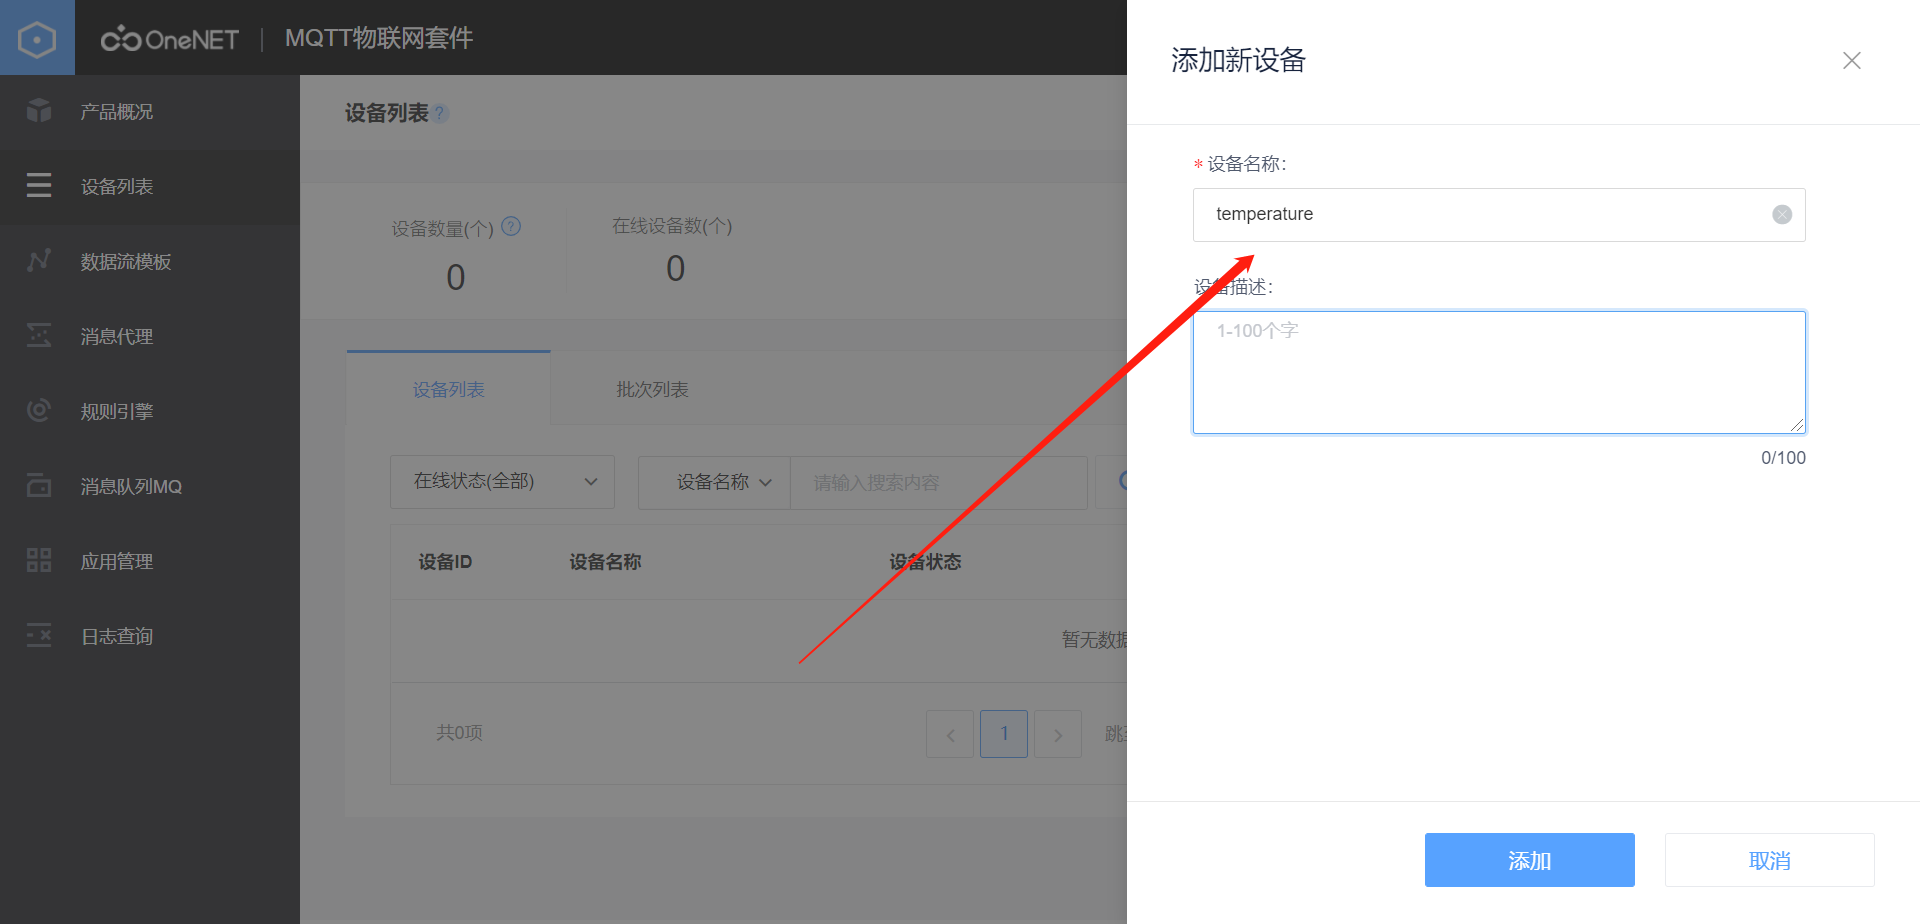Click the OneNET hexagon logo

[x=38, y=37]
